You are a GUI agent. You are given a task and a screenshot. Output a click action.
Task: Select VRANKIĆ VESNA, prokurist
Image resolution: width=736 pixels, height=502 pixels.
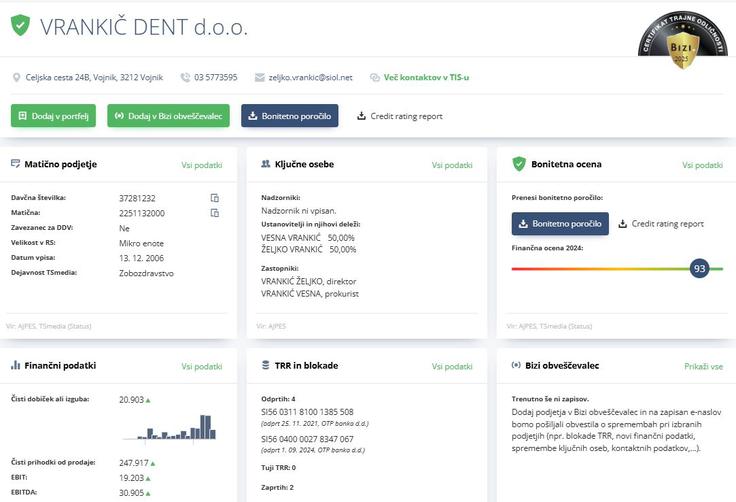coord(310,293)
